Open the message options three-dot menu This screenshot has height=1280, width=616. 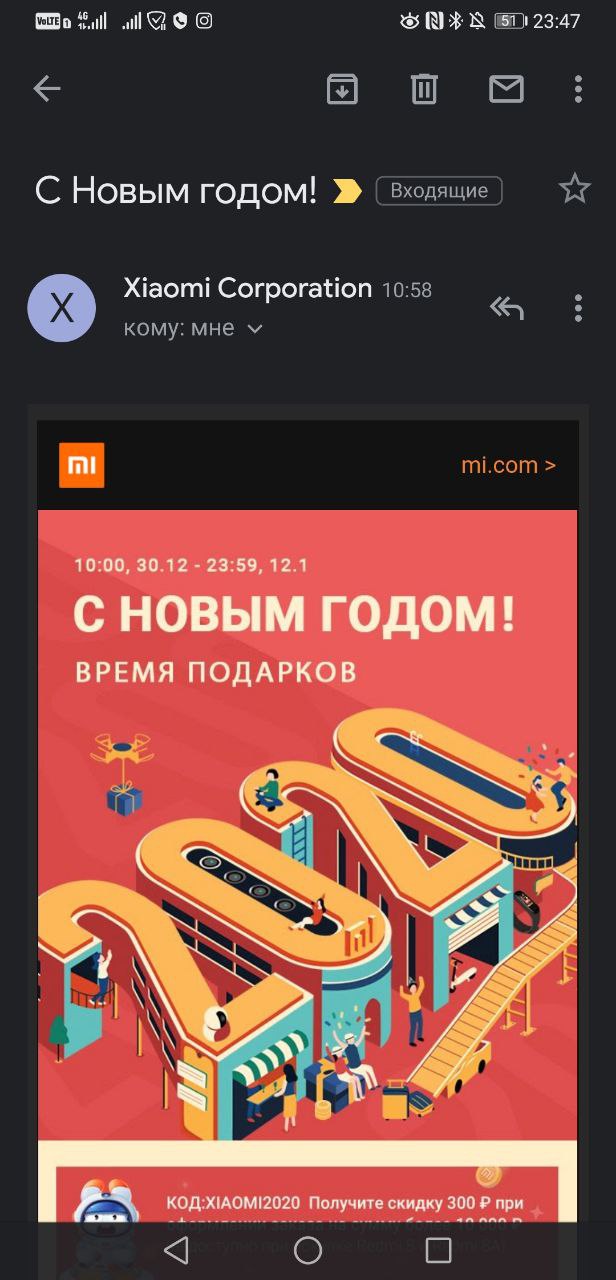point(578,308)
